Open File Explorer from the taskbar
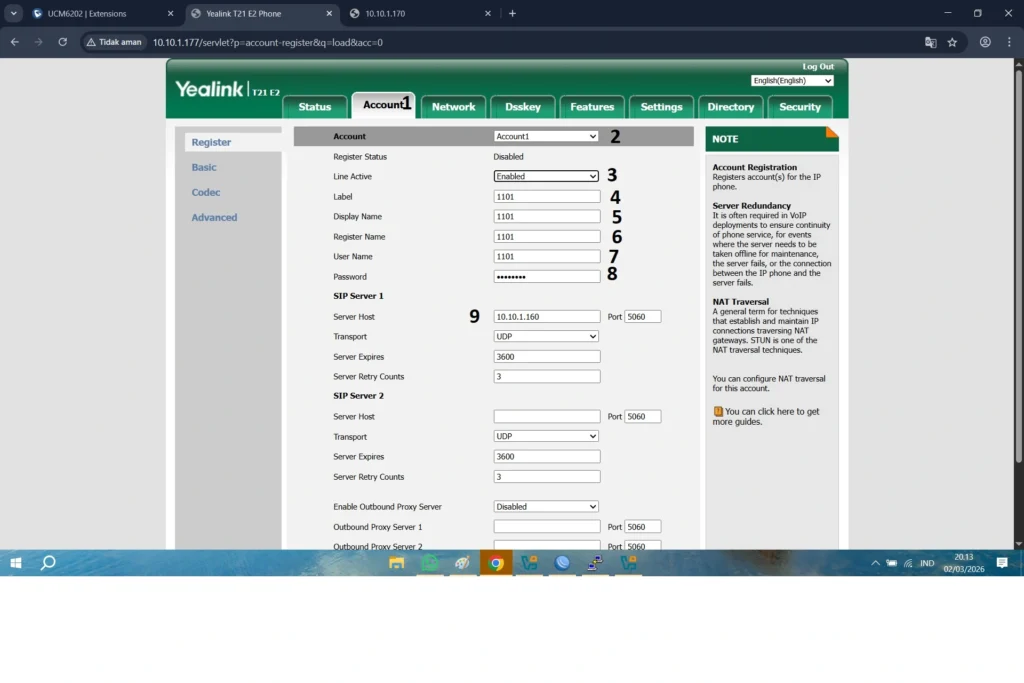The height and width of the screenshot is (683, 1024). [x=397, y=563]
